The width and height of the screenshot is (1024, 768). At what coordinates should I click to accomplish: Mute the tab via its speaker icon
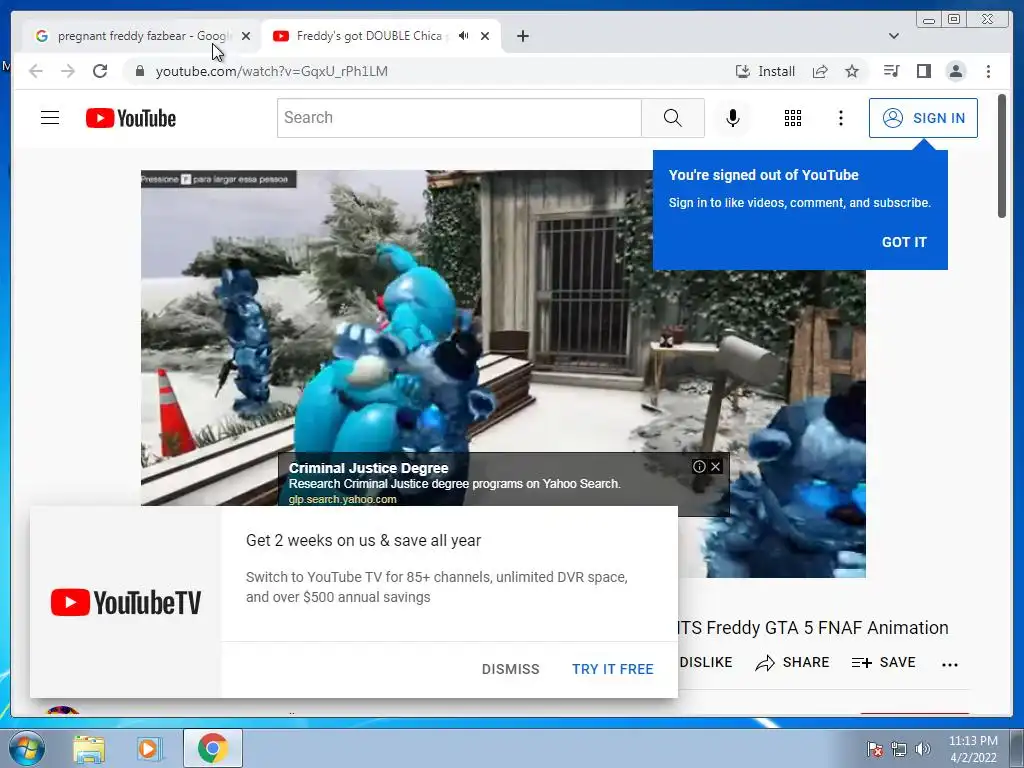coord(464,36)
